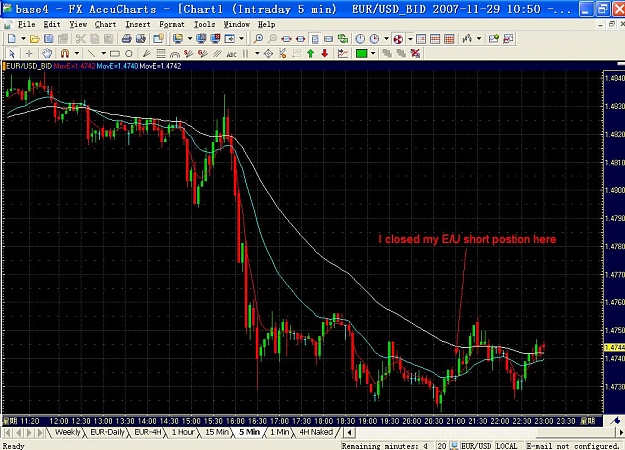The height and width of the screenshot is (450, 625).
Task: Click the 'I closed my E/U short postion here' annotation
Action: [467, 239]
